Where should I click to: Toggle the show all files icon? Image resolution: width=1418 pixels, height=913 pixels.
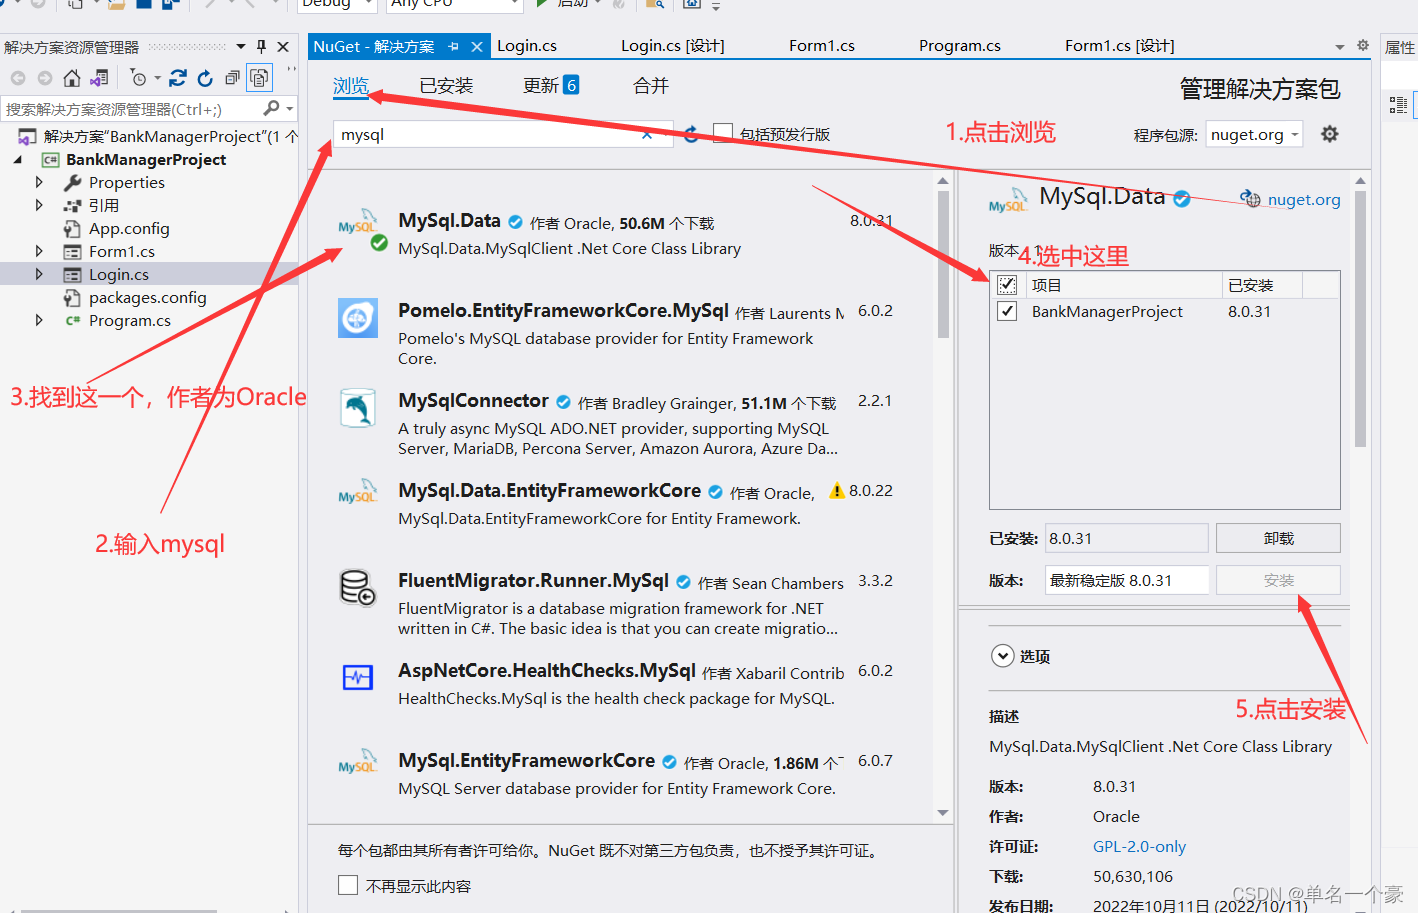click(x=259, y=78)
